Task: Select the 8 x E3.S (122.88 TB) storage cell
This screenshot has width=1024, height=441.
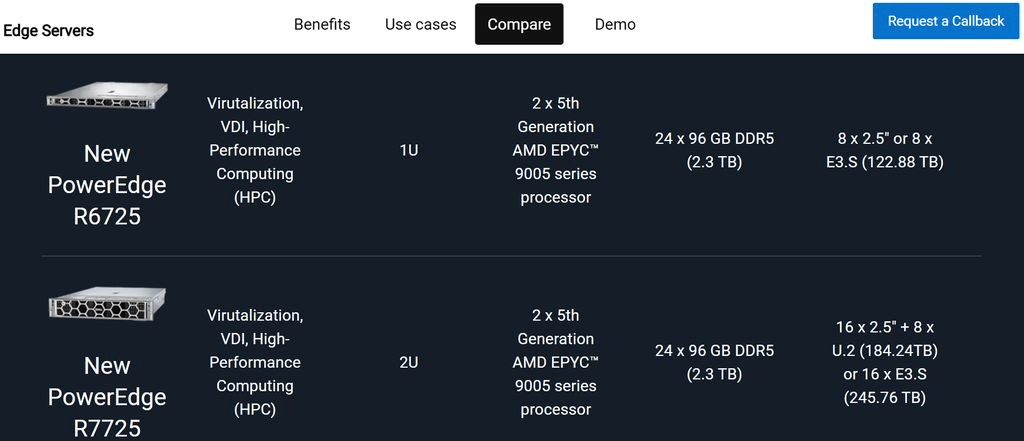Action: pyautogui.click(x=885, y=150)
